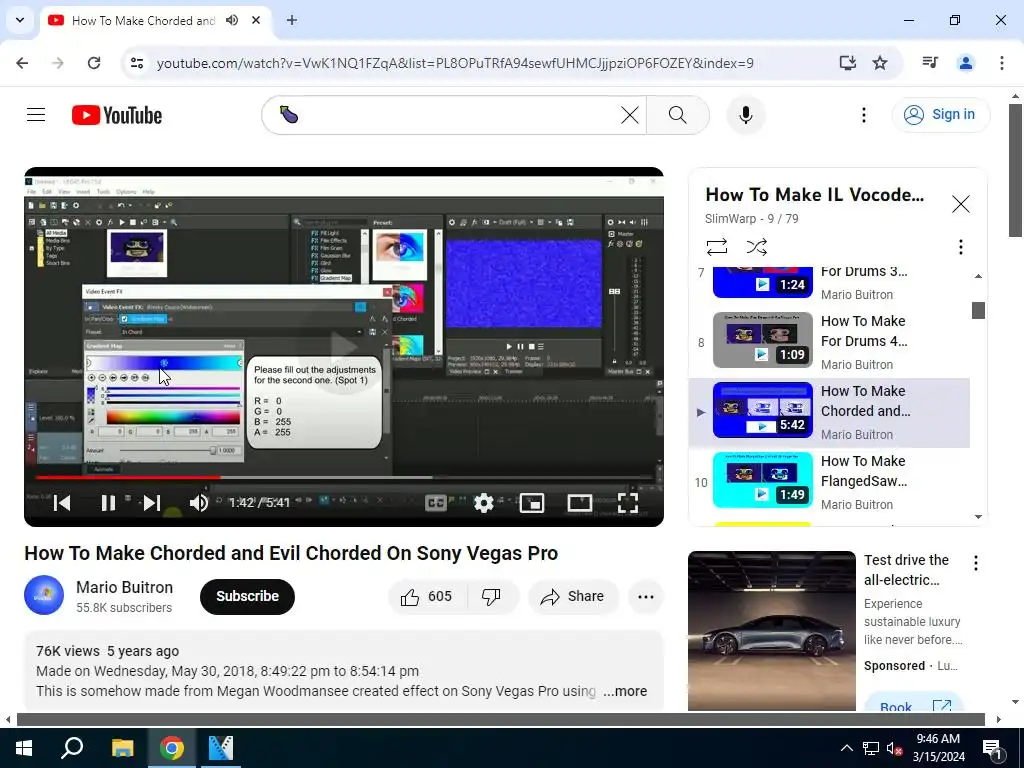Switch to theater mode

579,502
